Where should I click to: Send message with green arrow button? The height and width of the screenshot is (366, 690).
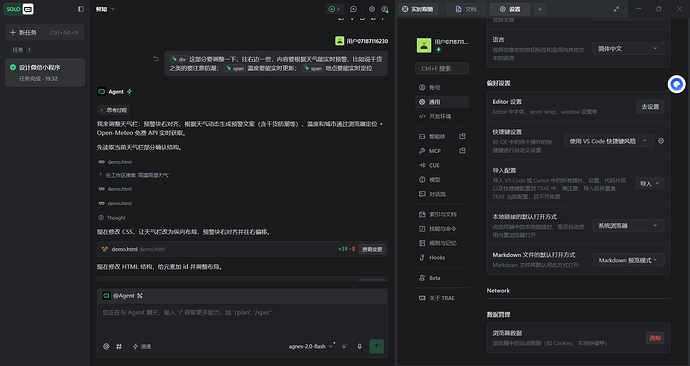[376, 346]
